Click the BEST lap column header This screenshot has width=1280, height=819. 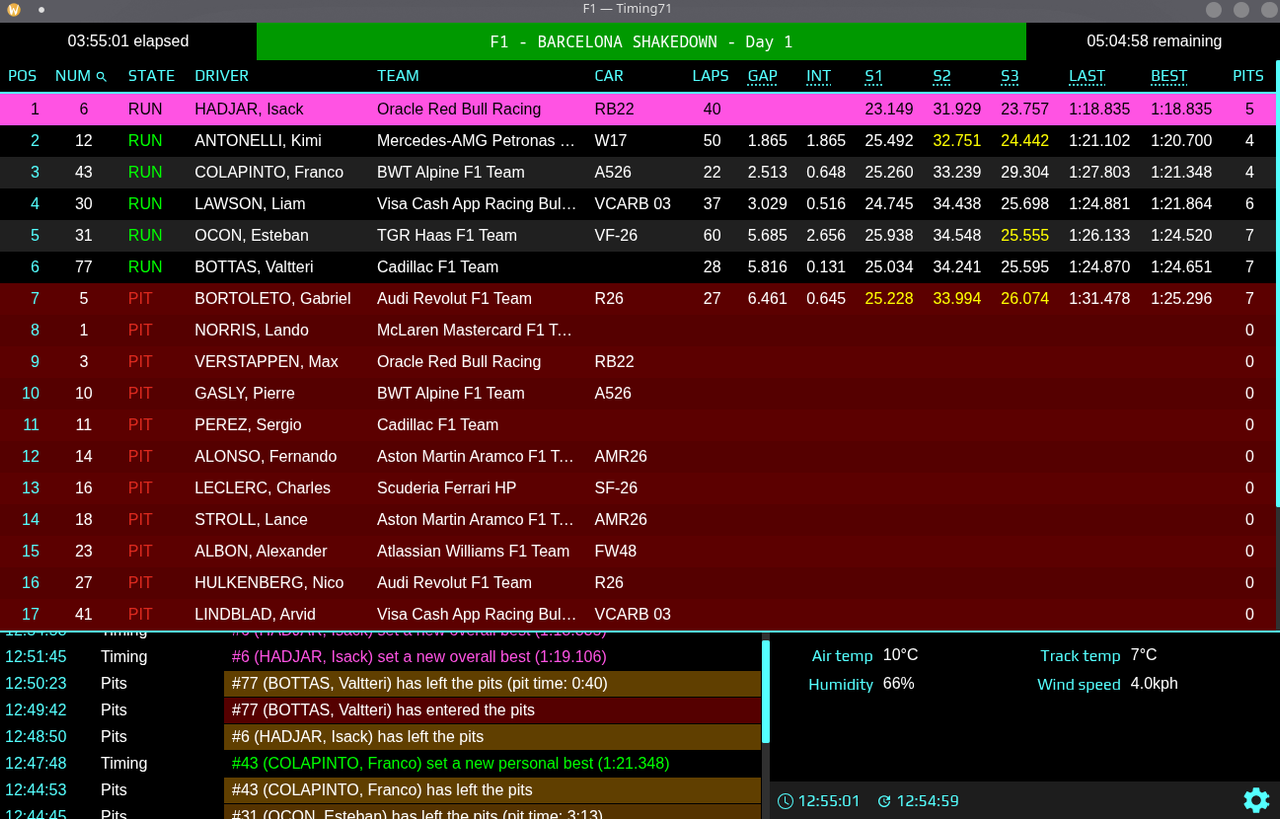[1169, 76]
